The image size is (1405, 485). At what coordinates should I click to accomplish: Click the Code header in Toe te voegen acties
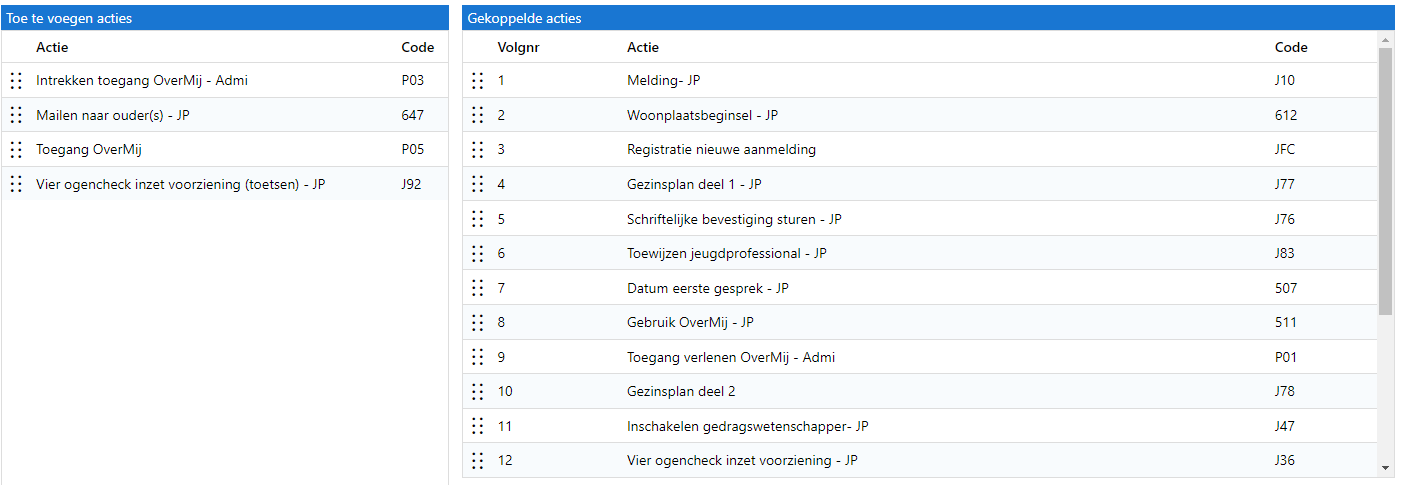click(418, 47)
